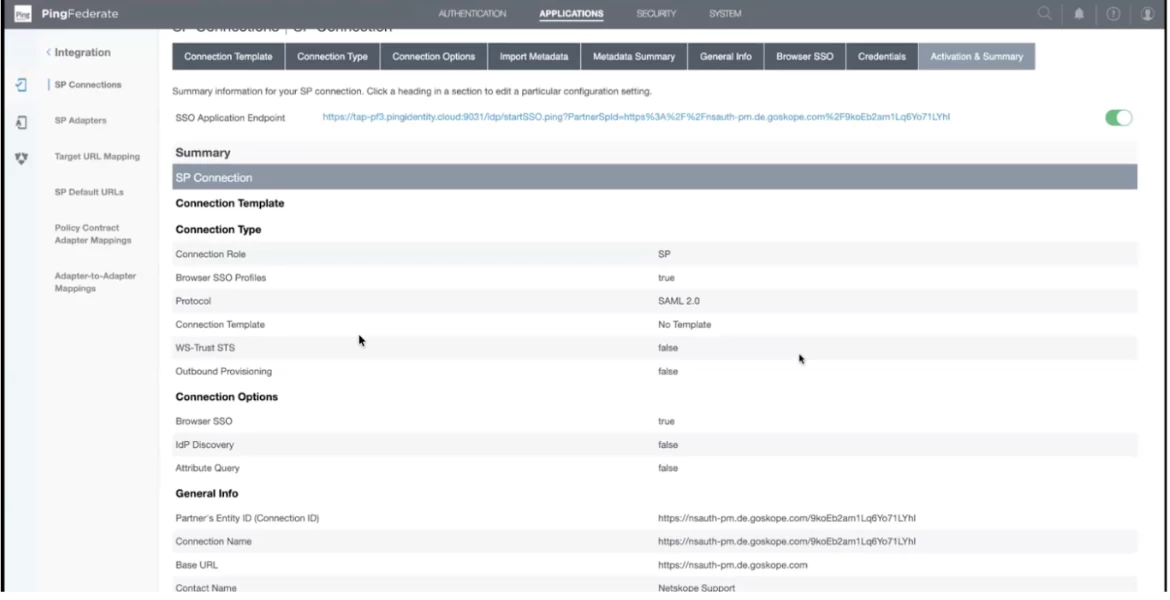
Task: Open SP Adapters in sidebar
Action: coord(81,121)
